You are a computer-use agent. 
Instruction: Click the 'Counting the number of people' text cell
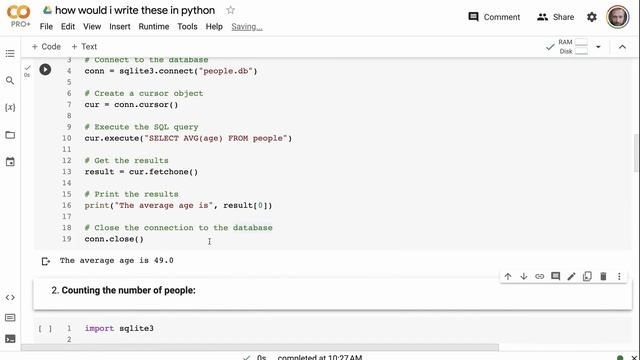(333, 294)
